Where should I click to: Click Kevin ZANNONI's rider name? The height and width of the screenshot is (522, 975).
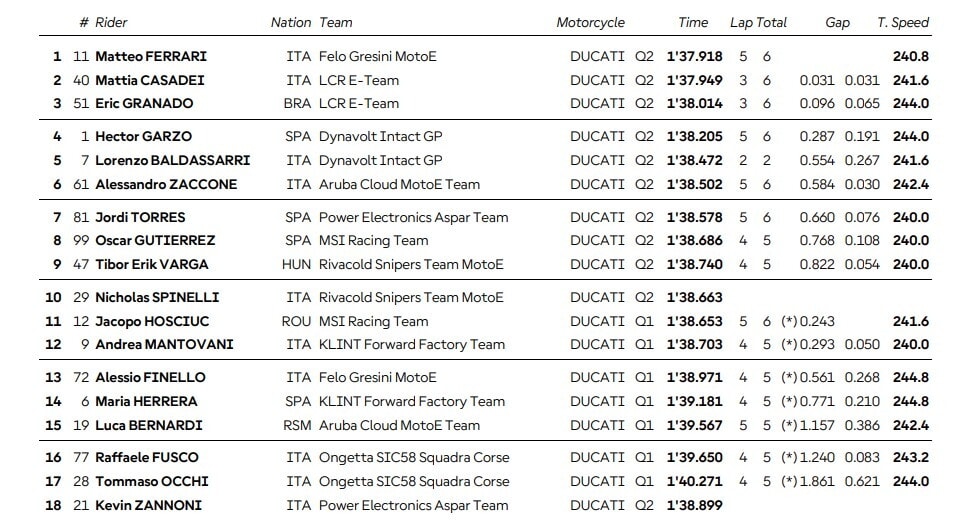pos(148,505)
